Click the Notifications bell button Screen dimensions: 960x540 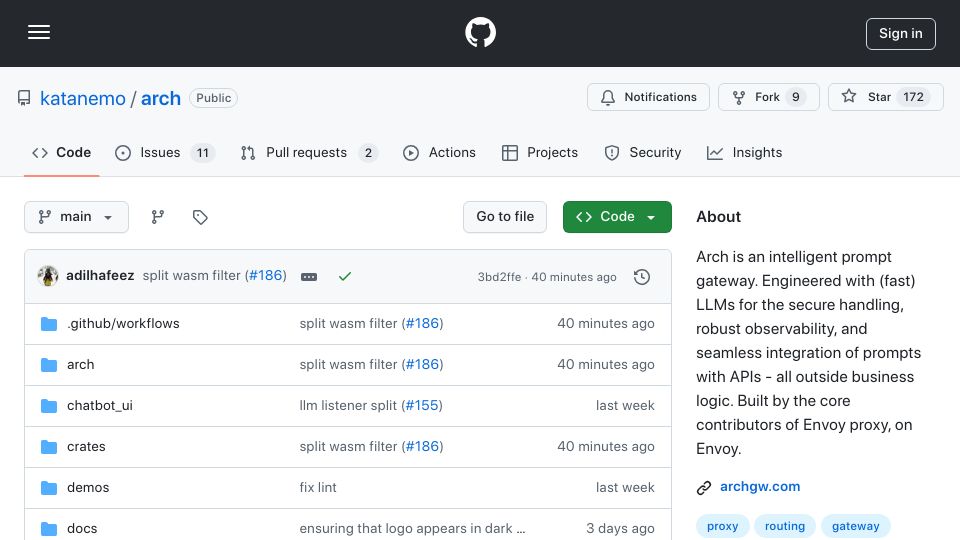648,97
